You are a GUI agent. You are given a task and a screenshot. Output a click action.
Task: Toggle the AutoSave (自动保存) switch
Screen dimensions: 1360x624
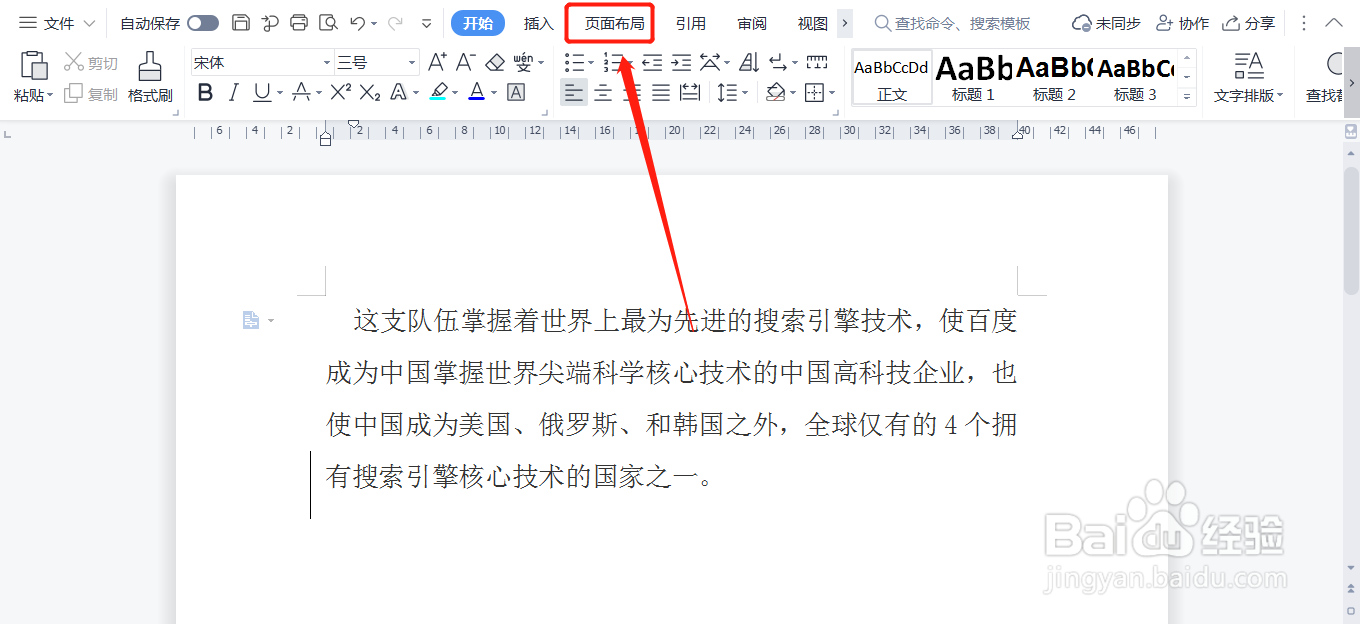click(x=203, y=23)
